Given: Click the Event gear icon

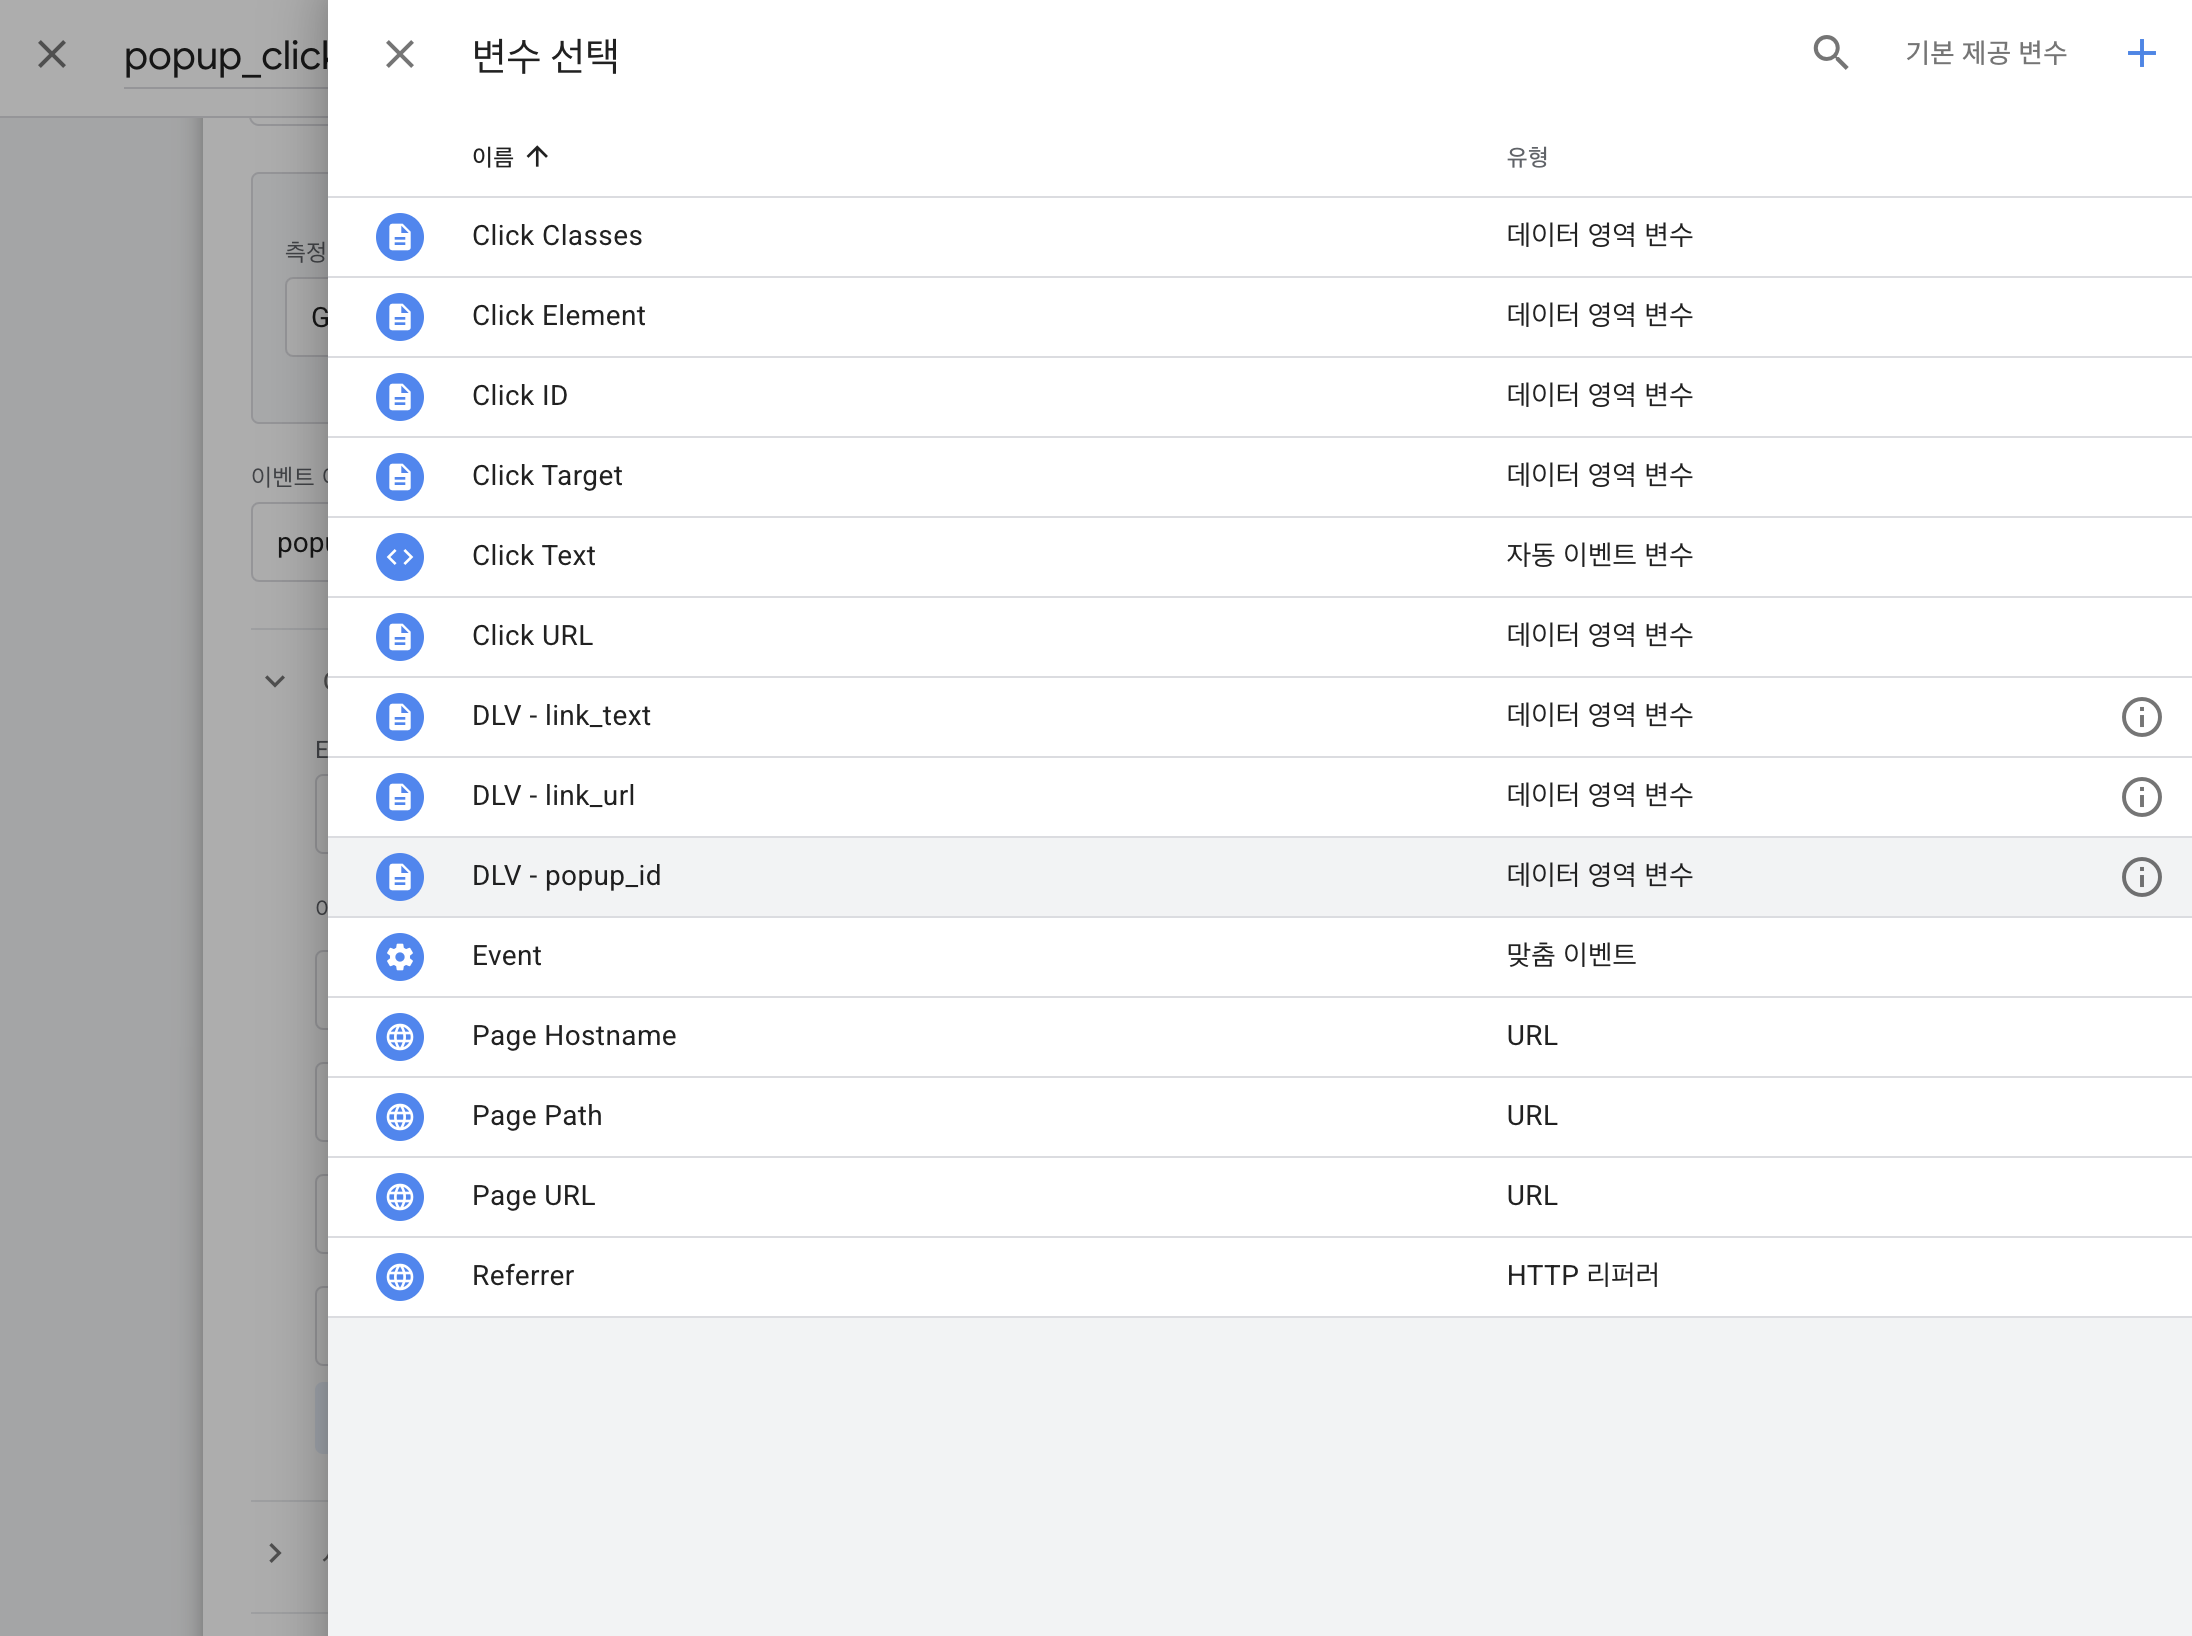Looking at the screenshot, I should 400,957.
